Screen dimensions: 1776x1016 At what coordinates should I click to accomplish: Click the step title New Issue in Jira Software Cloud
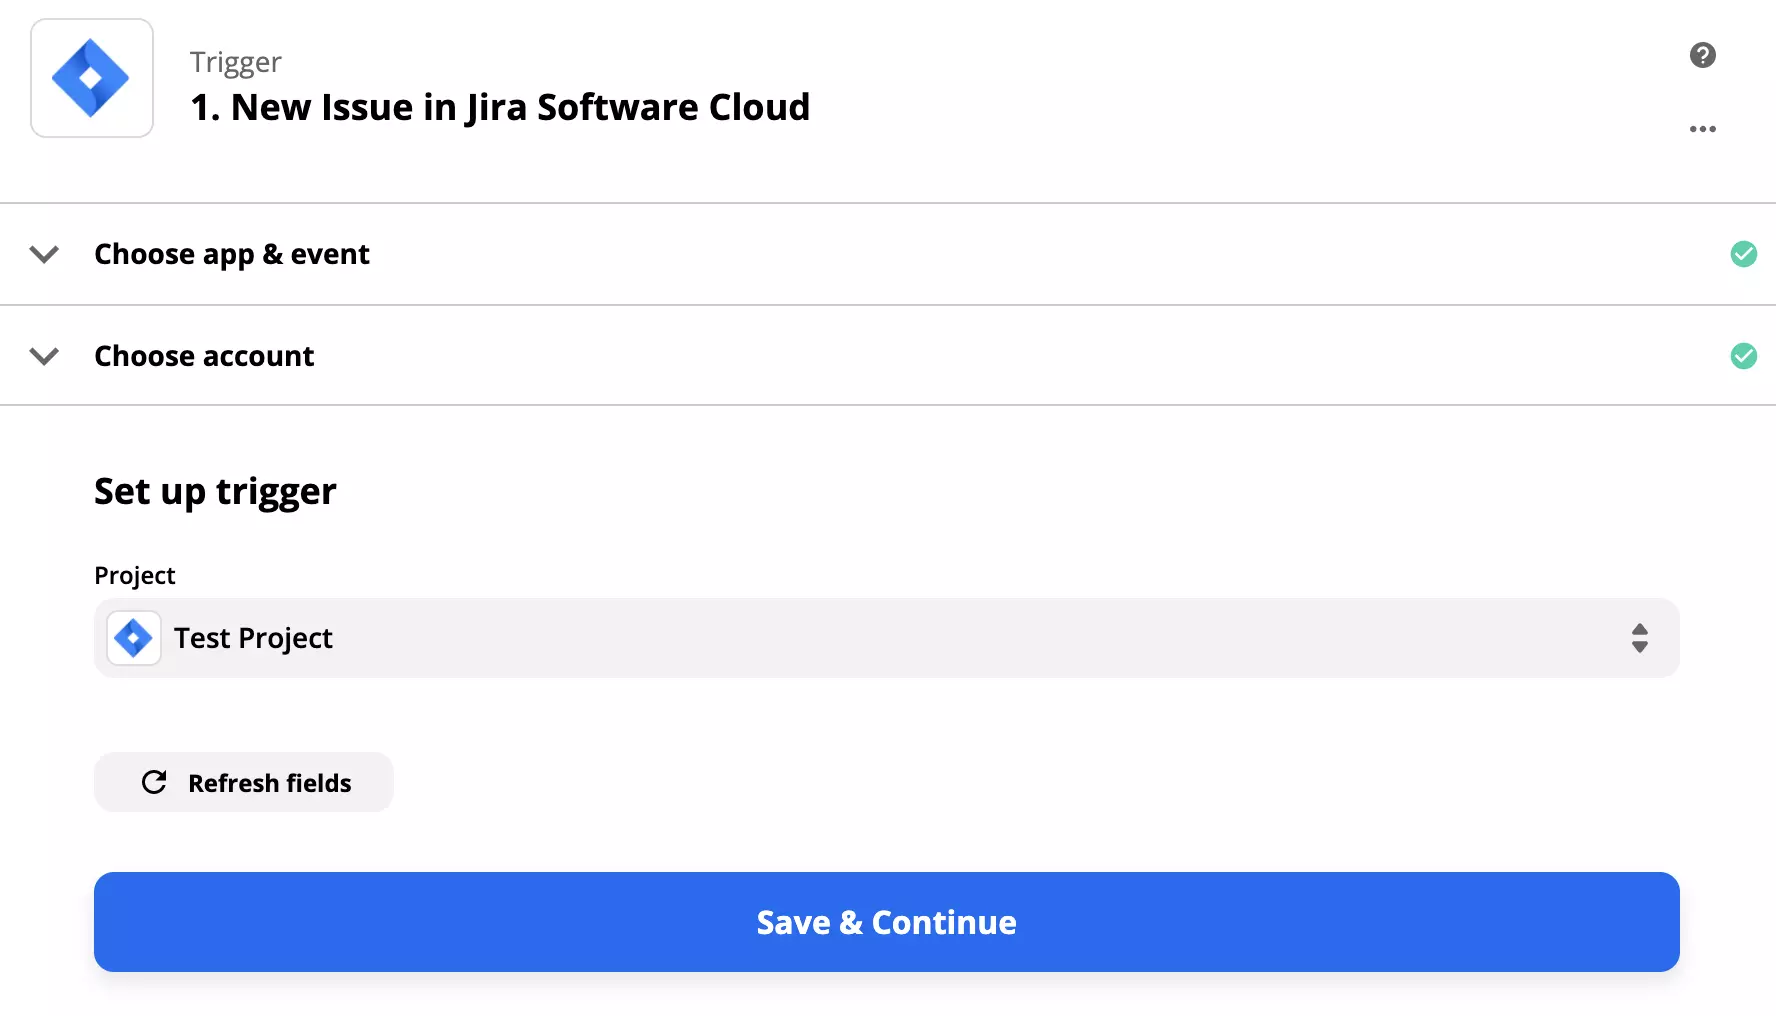coord(500,107)
